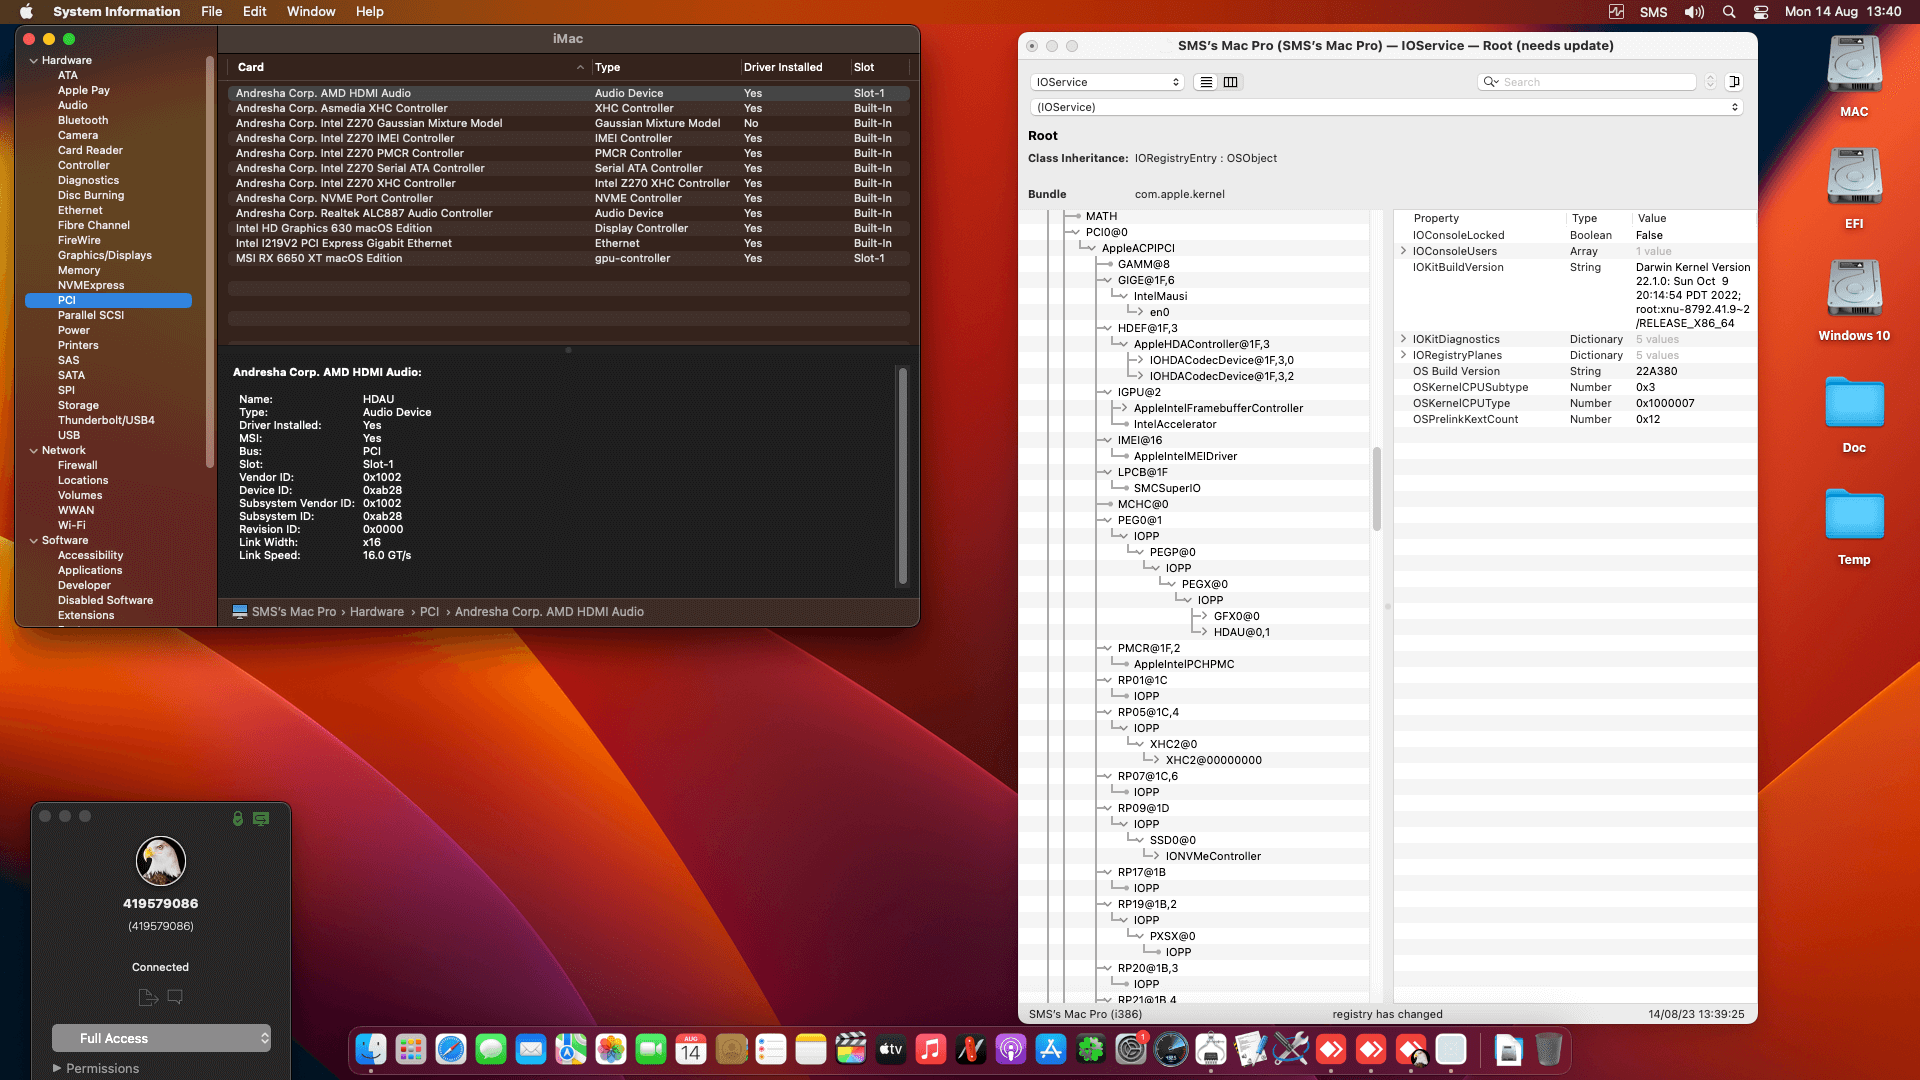Image resolution: width=1920 pixels, height=1080 pixels.
Task: Click the AnyDesk file transfer icon
Action: click(148, 997)
